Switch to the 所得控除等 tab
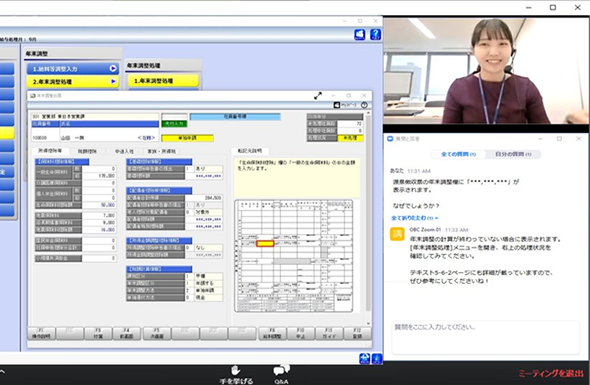Viewport: 590px width, 385px height. click(x=50, y=151)
